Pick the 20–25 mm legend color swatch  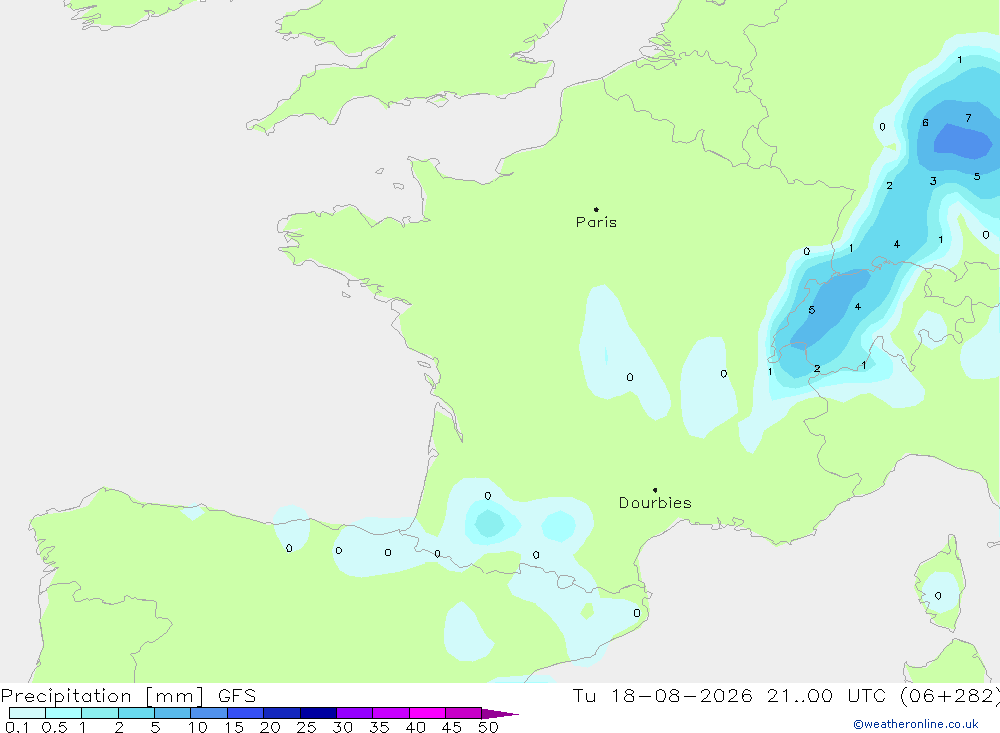click(x=282, y=713)
